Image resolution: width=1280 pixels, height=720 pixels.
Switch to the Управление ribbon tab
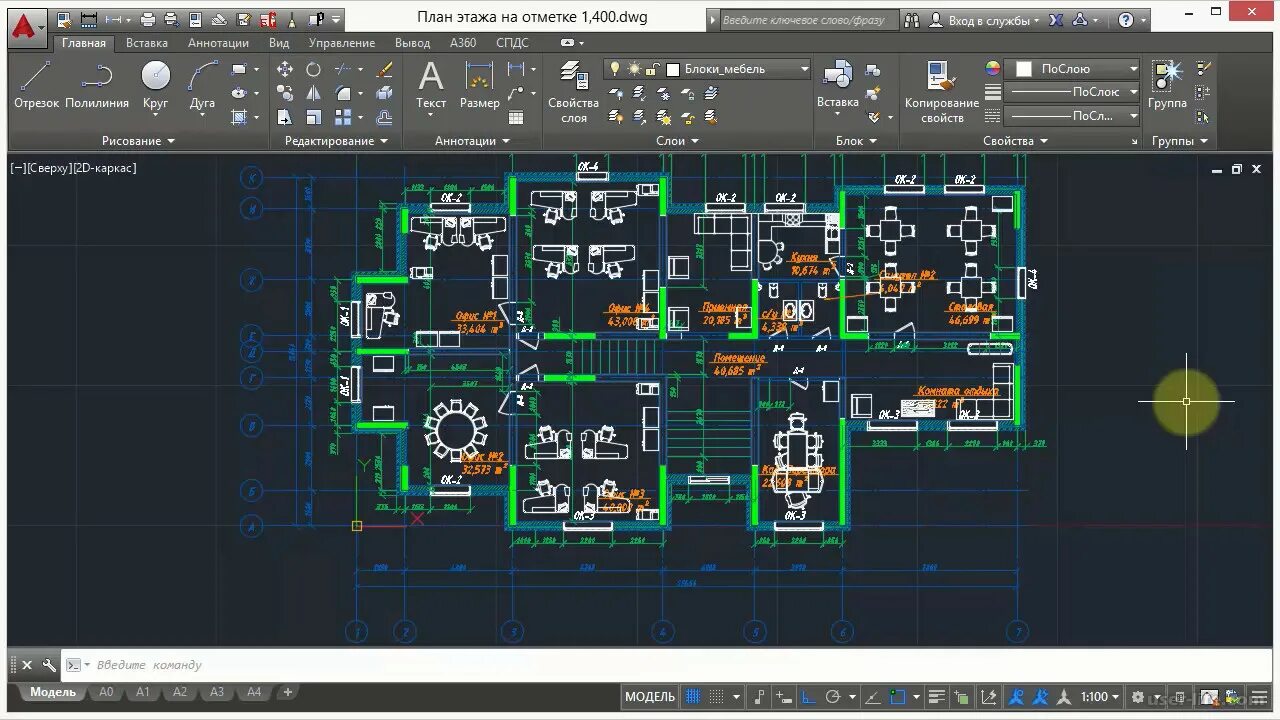click(x=342, y=43)
